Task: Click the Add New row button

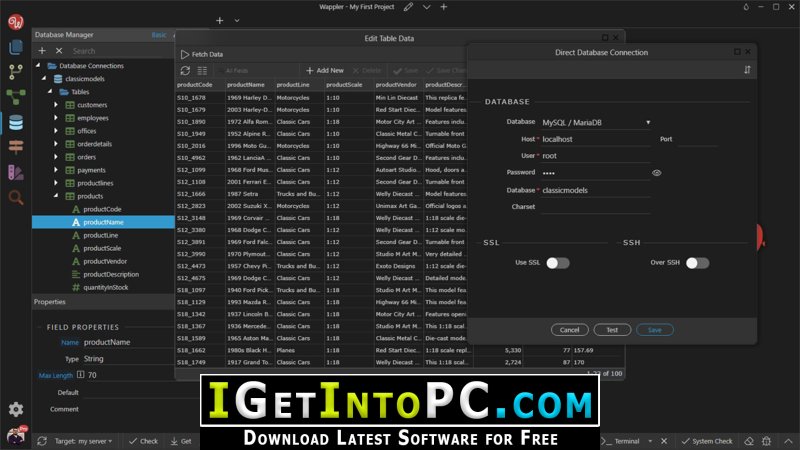Action: point(325,70)
